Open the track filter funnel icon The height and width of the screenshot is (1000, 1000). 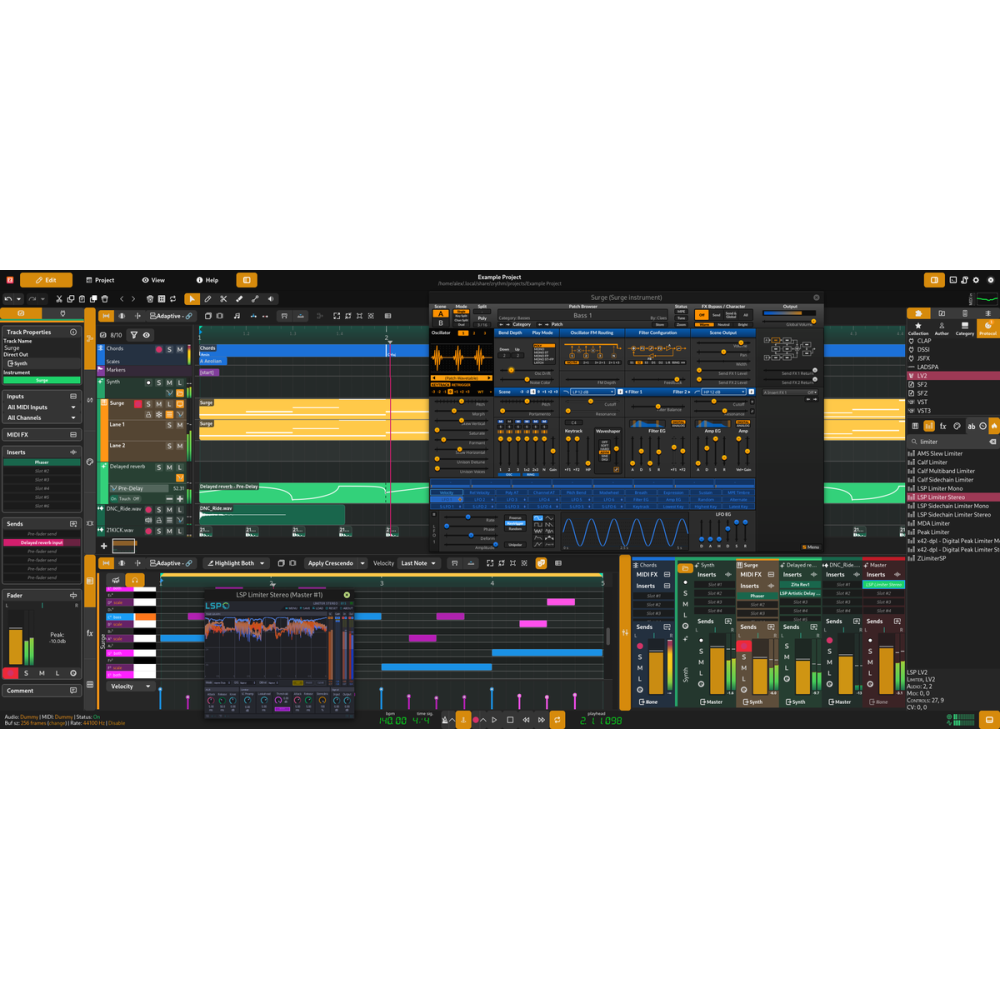click(x=134, y=335)
